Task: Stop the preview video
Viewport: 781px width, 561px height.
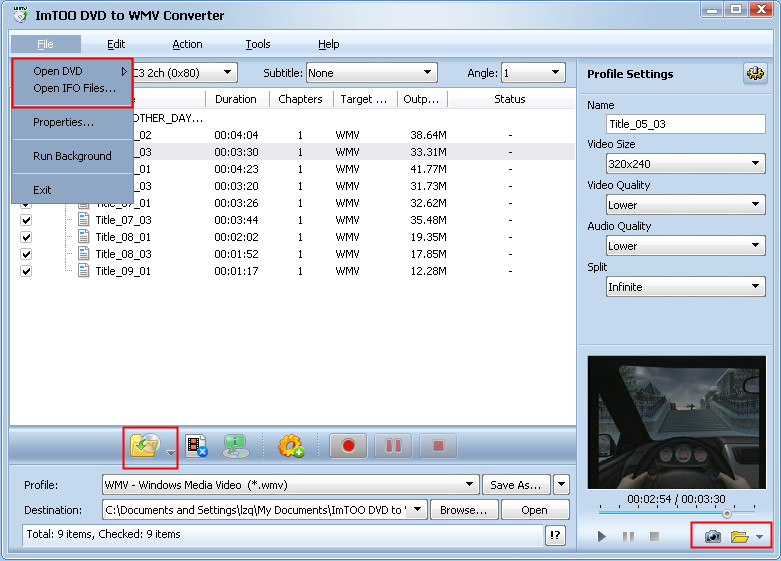Action: (654, 536)
